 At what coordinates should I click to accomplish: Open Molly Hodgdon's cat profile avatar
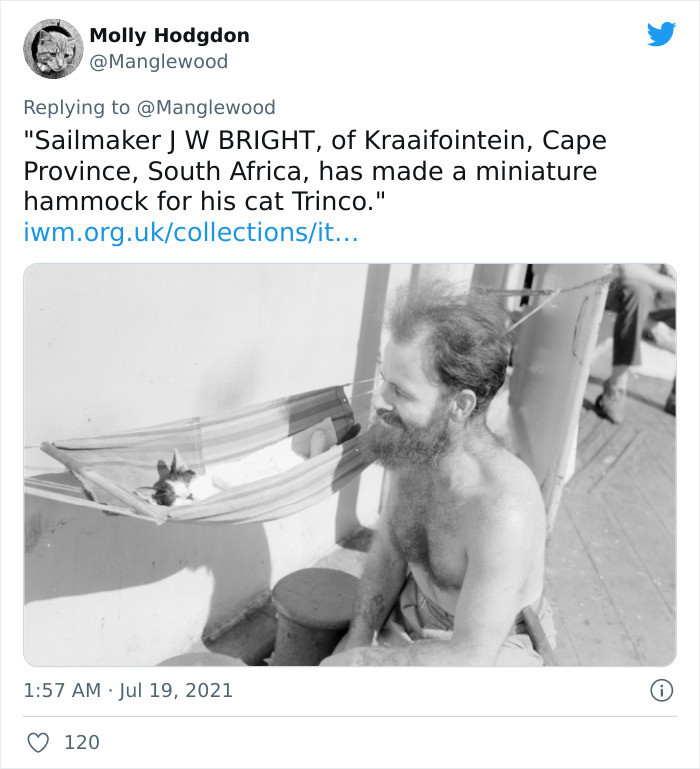point(53,48)
